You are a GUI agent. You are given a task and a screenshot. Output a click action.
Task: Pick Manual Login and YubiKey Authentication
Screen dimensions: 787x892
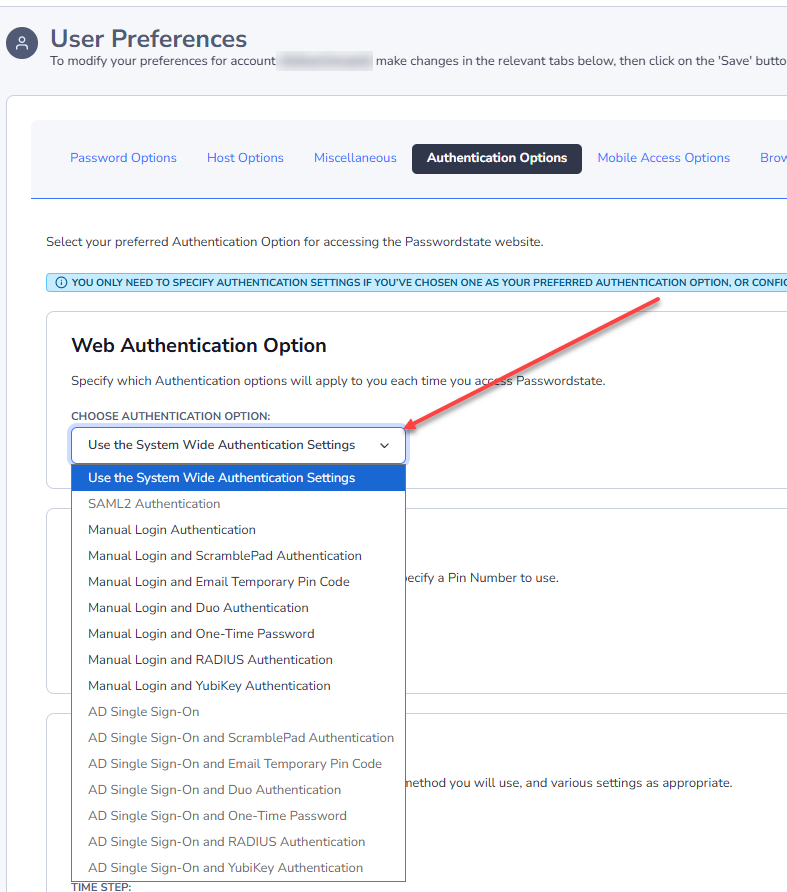click(x=238, y=685)
